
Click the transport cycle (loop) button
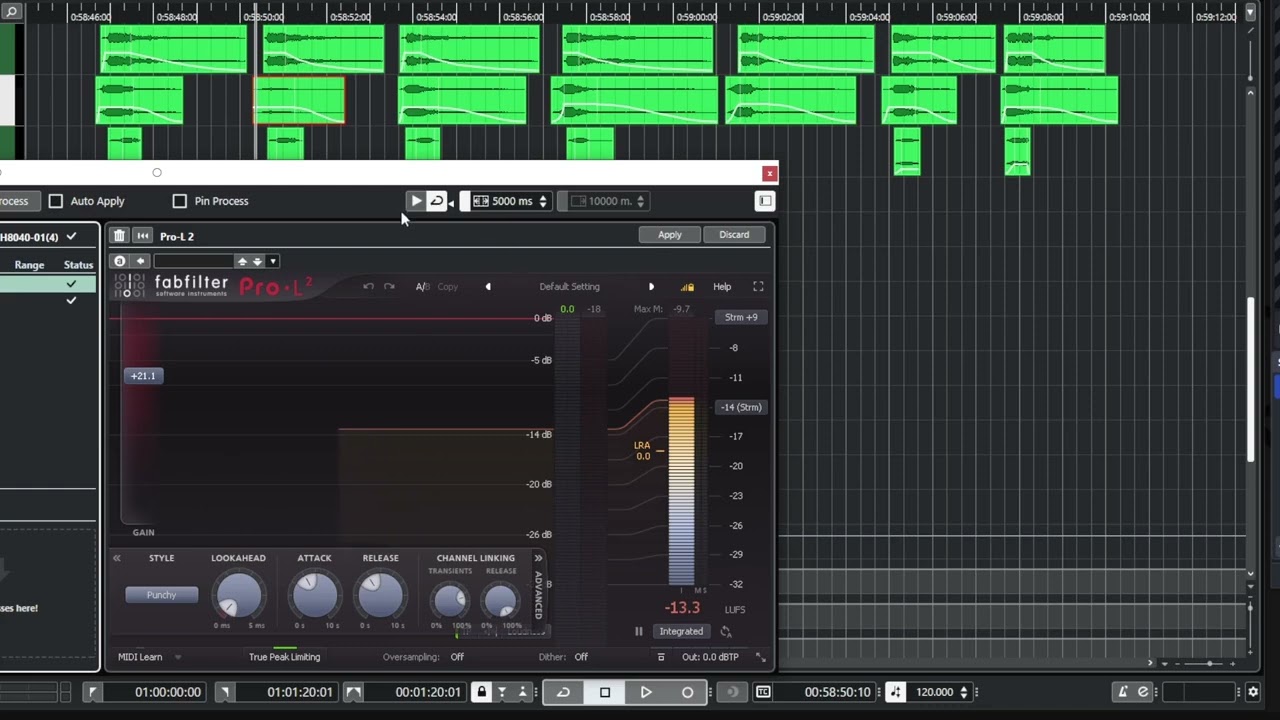pyautogui.click(x=563, y=692)
